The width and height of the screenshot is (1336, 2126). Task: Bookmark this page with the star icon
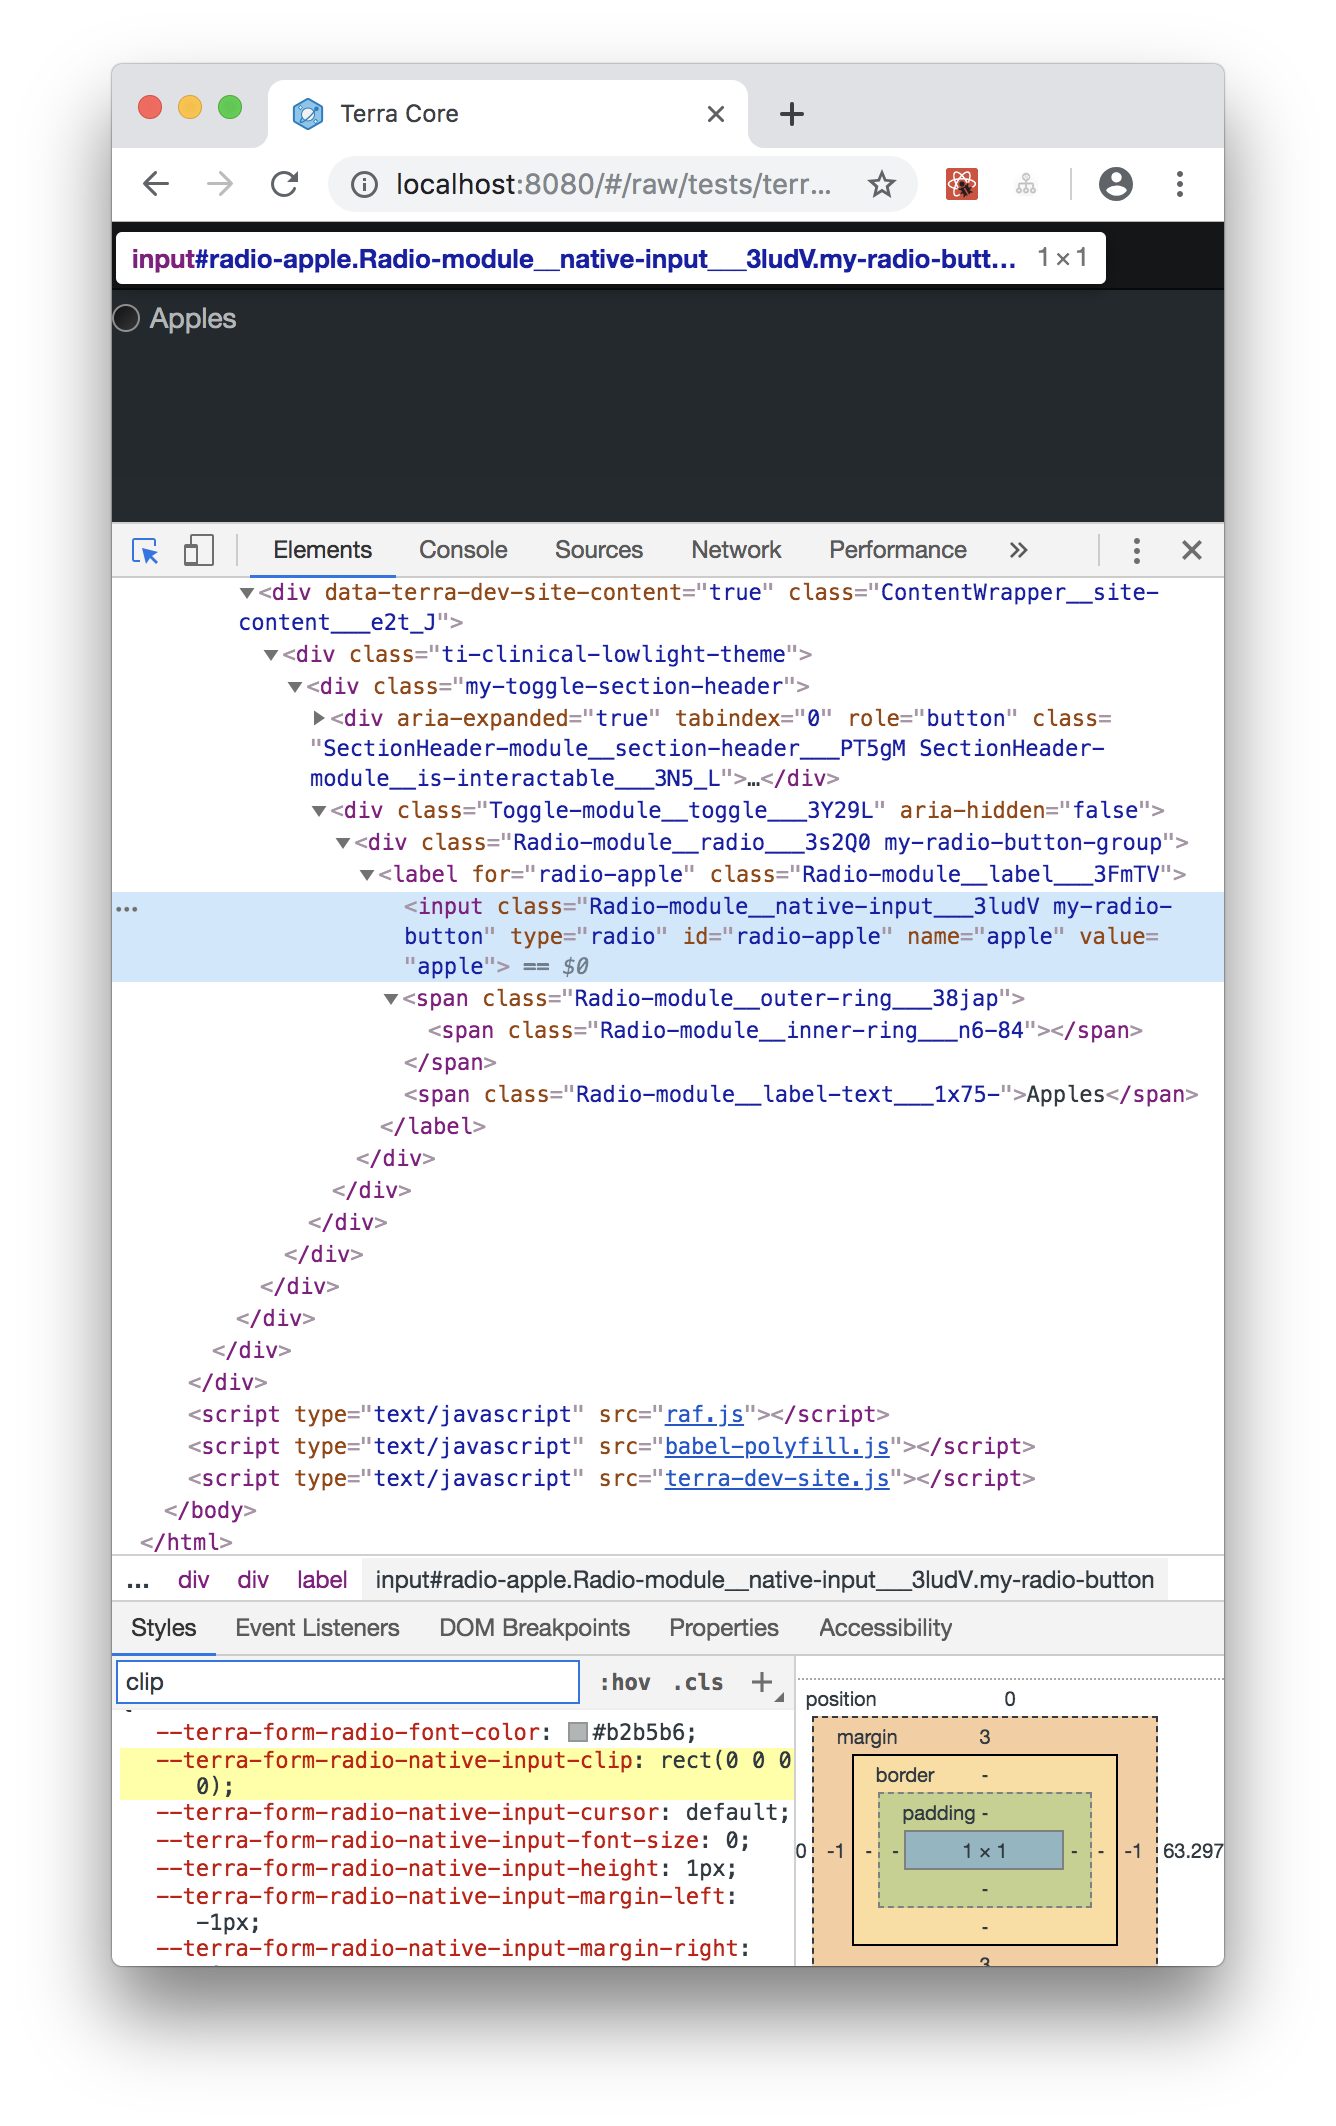(x=881, y=184)
